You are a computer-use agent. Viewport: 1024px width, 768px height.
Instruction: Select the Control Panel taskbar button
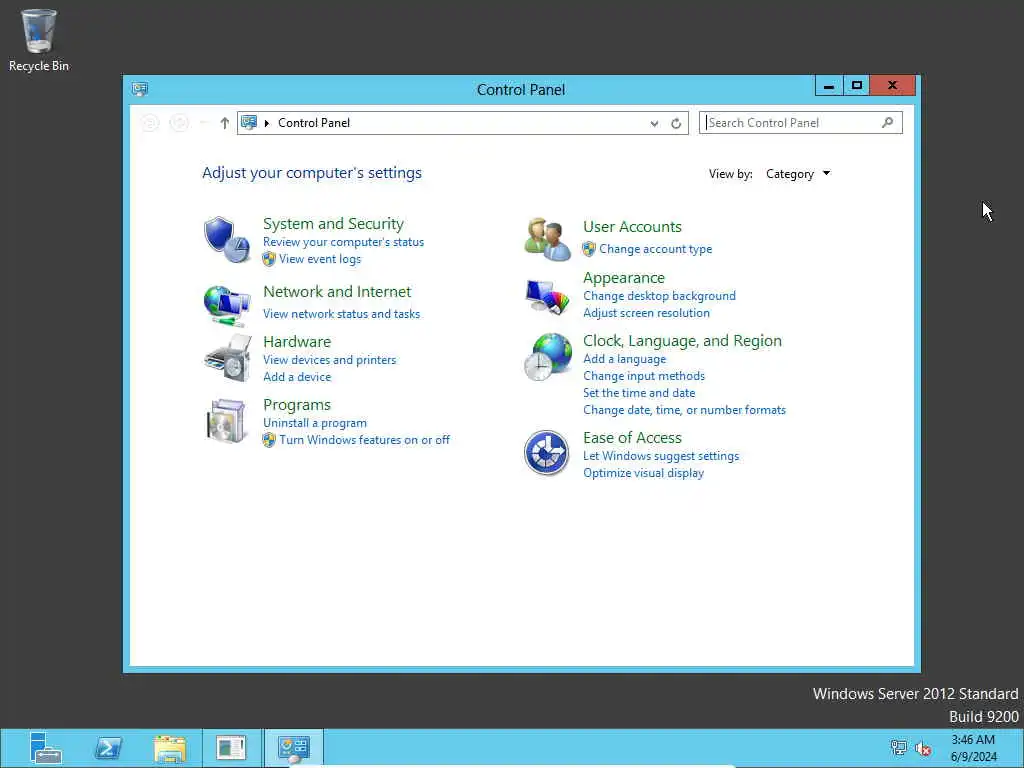coord(294,748)
